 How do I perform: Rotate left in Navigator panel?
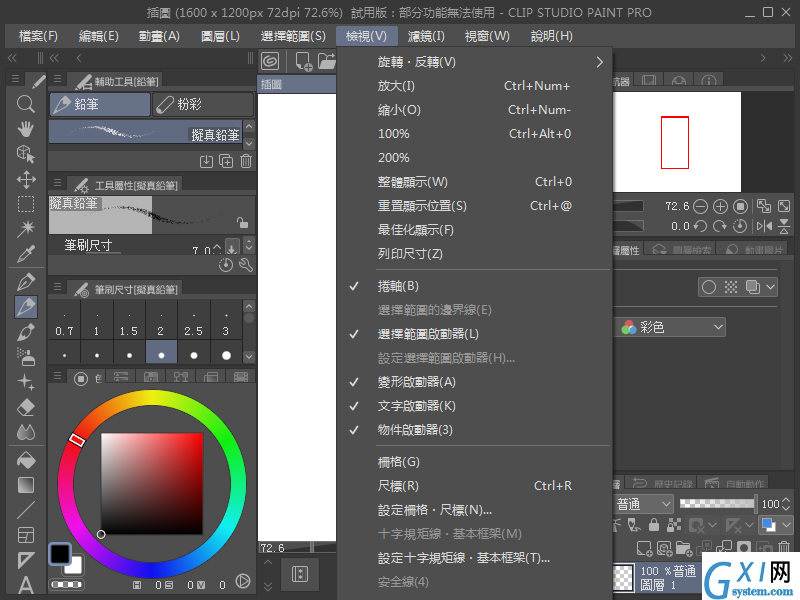701,226
